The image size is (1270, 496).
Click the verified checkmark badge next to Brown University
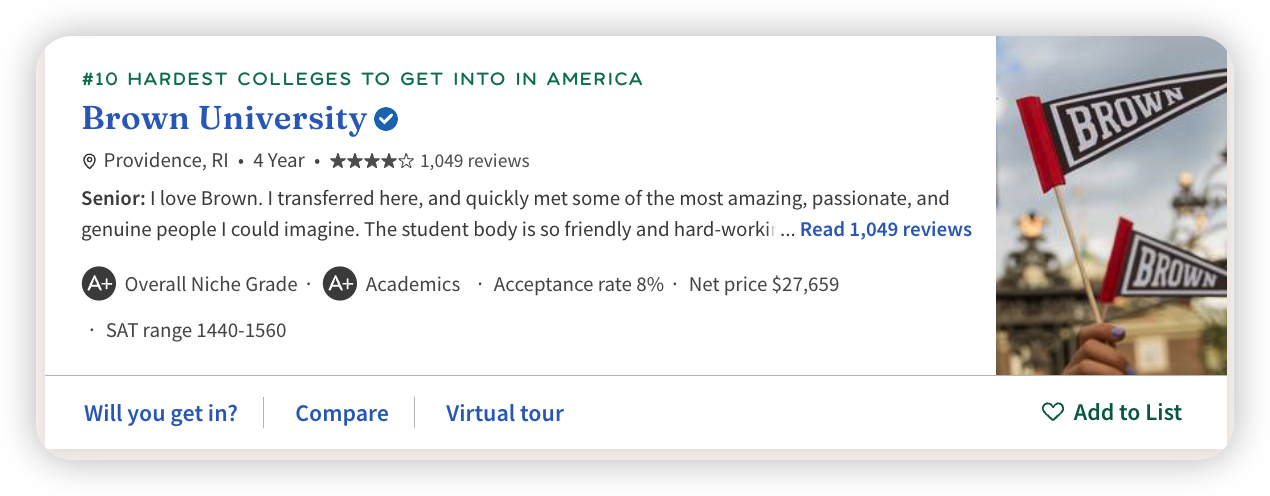click(386, 120)
